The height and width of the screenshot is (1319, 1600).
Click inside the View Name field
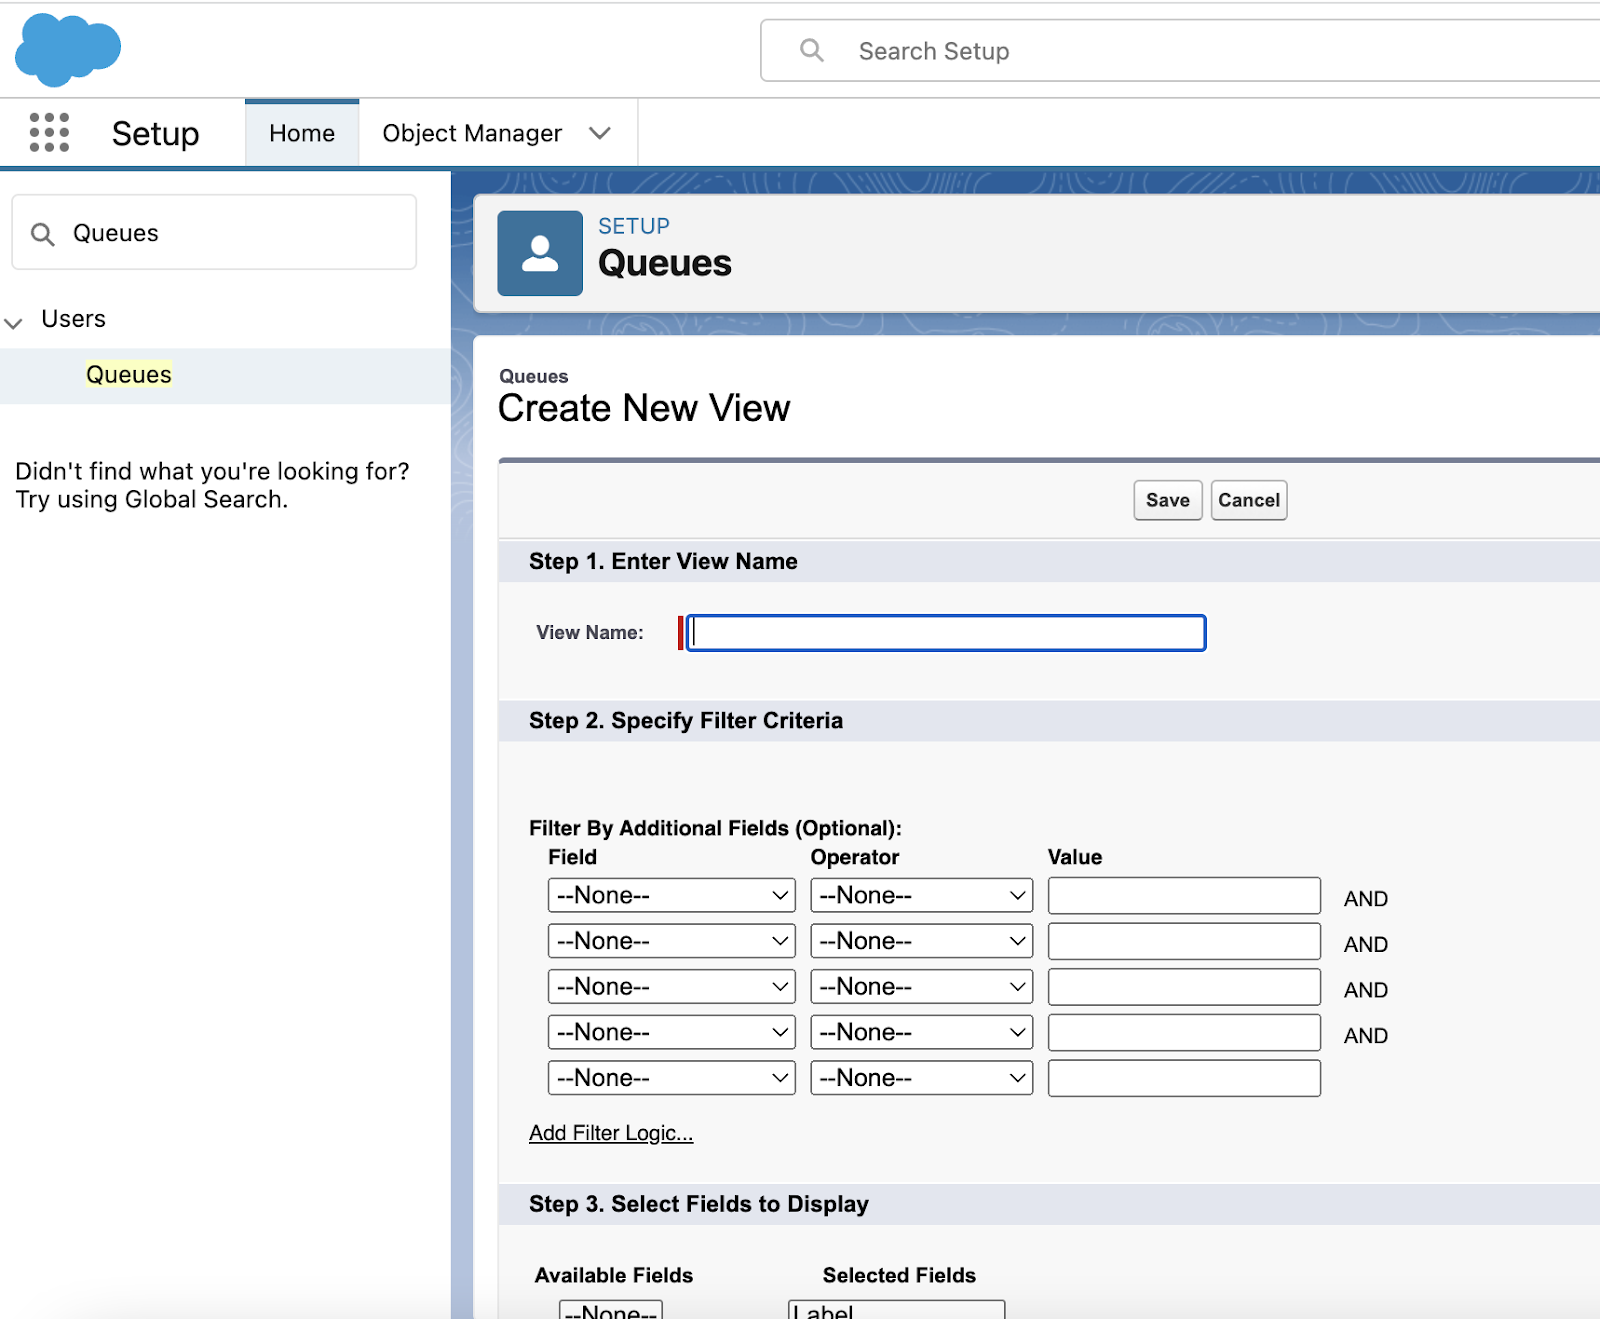(944, 632)
